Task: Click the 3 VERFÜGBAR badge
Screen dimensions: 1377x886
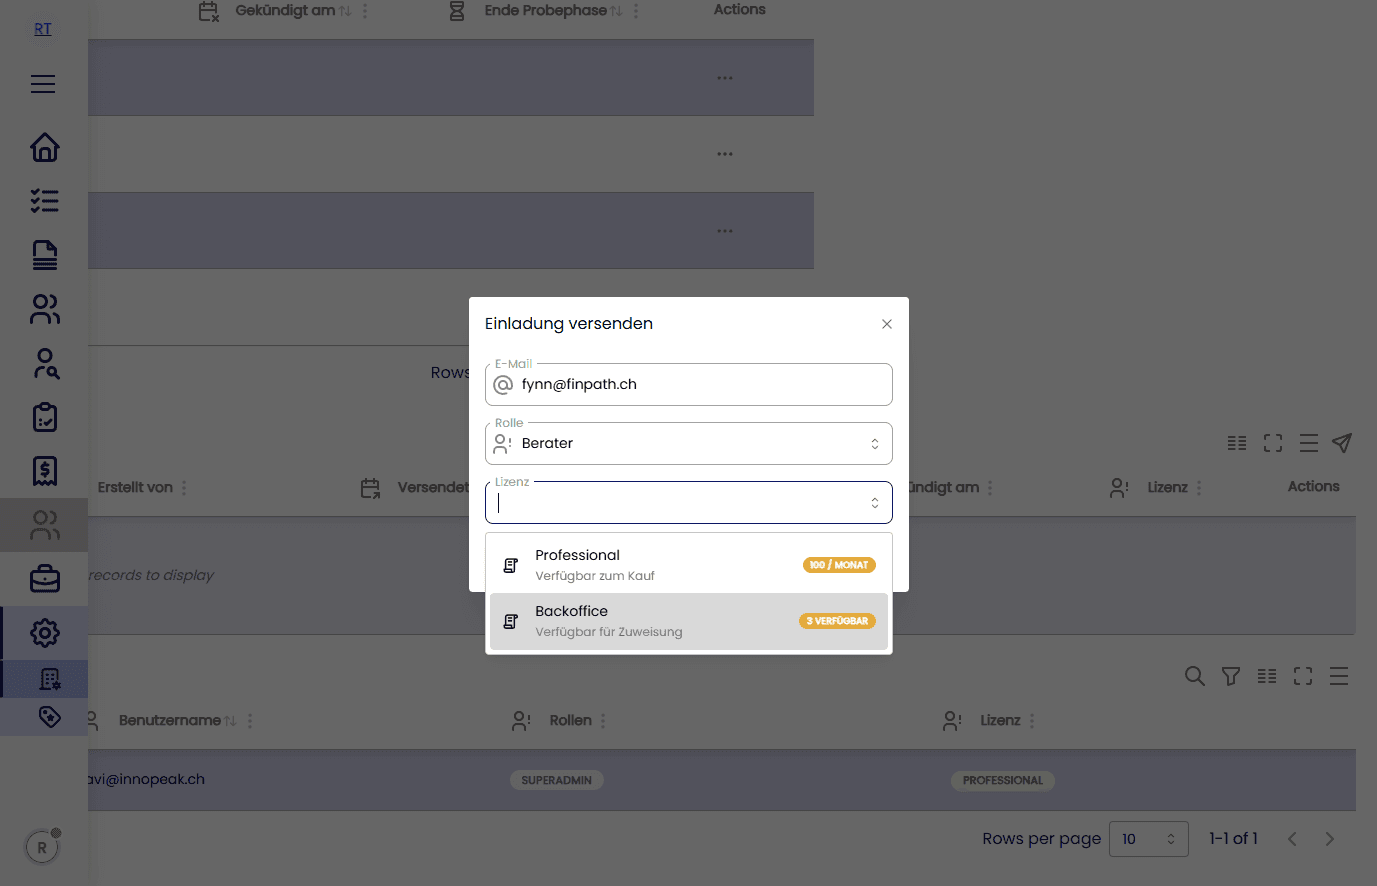Action: click(x=837, y=621)
